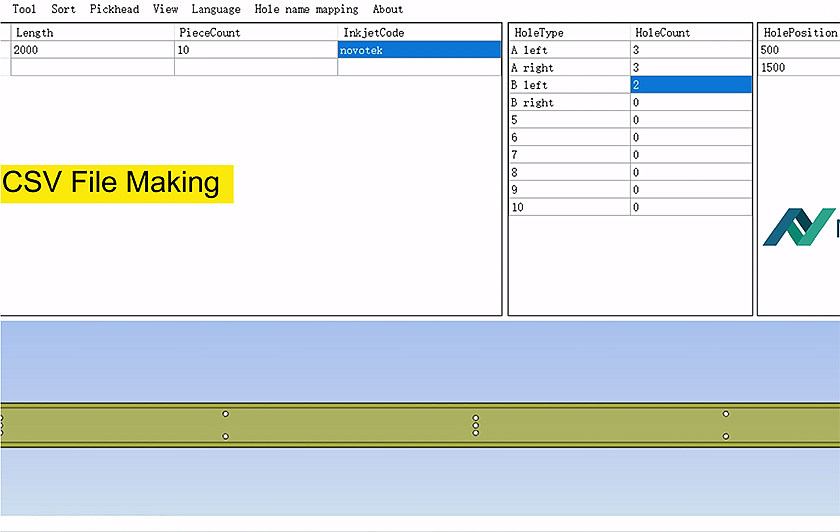Select hole type row 9
The height and width of the screenshot is (532, 840).
click(x=569, y=189)
